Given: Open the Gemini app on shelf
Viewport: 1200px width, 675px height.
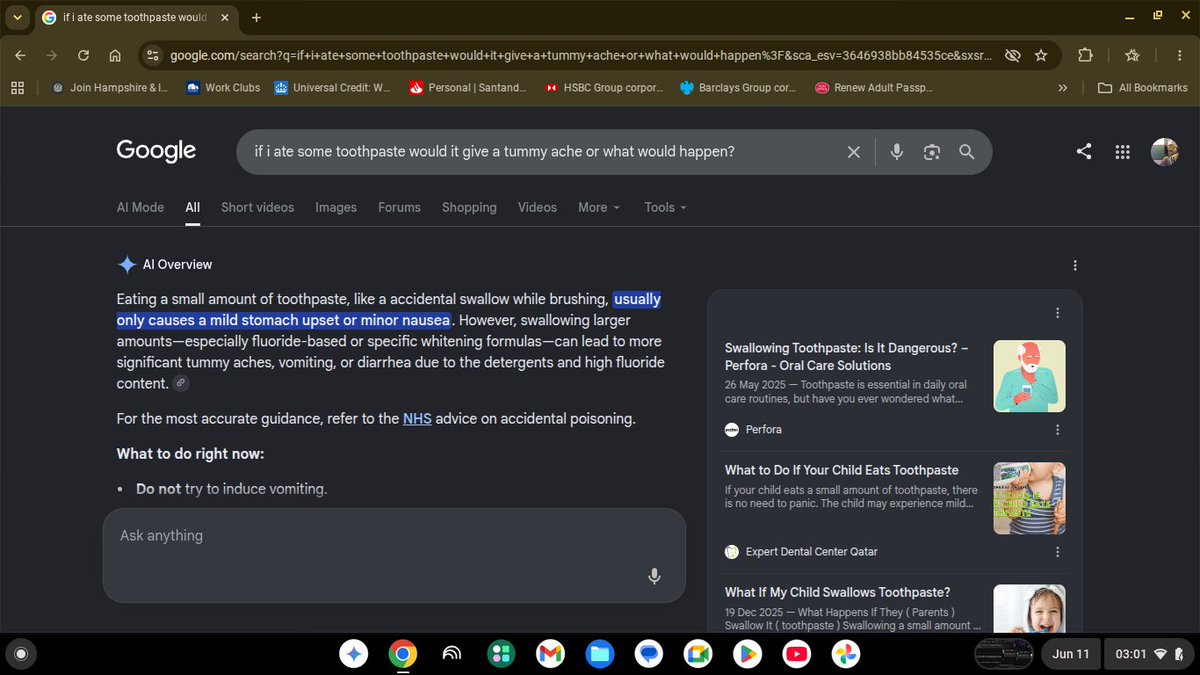Looking at the screenshot, I should pyautogui.click(x=353, y=654).
